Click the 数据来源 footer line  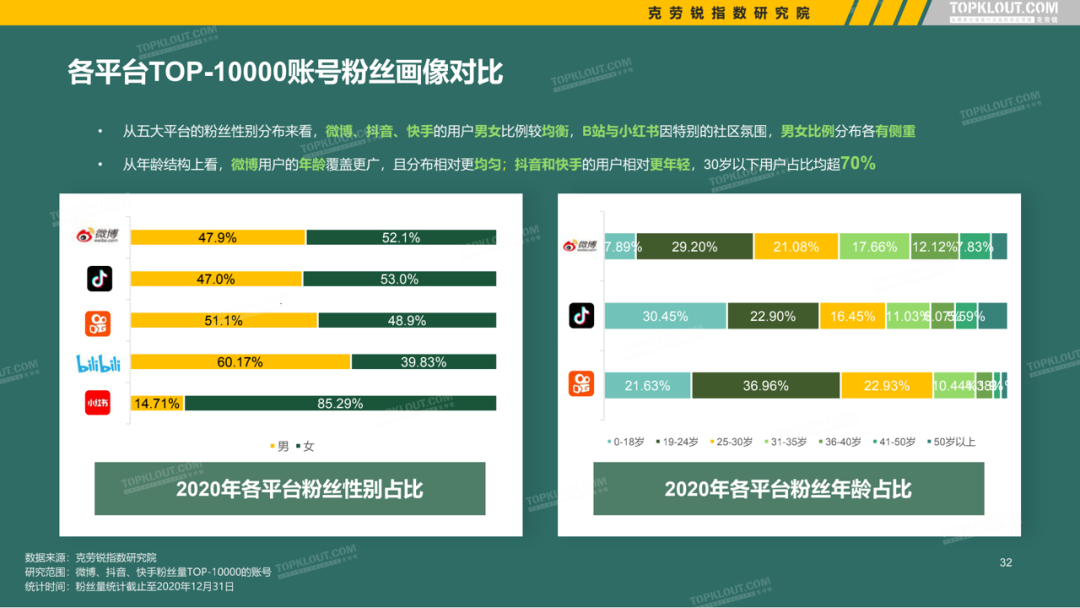(91, 558)
